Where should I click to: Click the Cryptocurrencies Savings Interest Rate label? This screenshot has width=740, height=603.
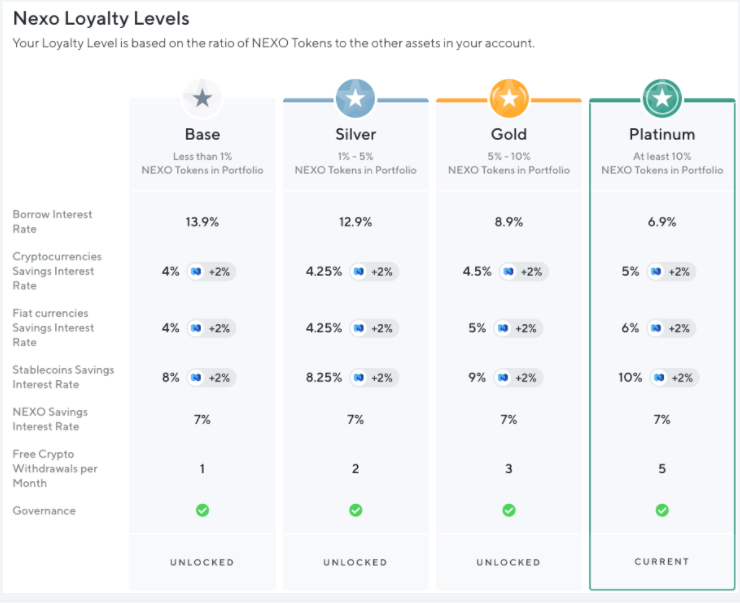[x=57, y=271]
